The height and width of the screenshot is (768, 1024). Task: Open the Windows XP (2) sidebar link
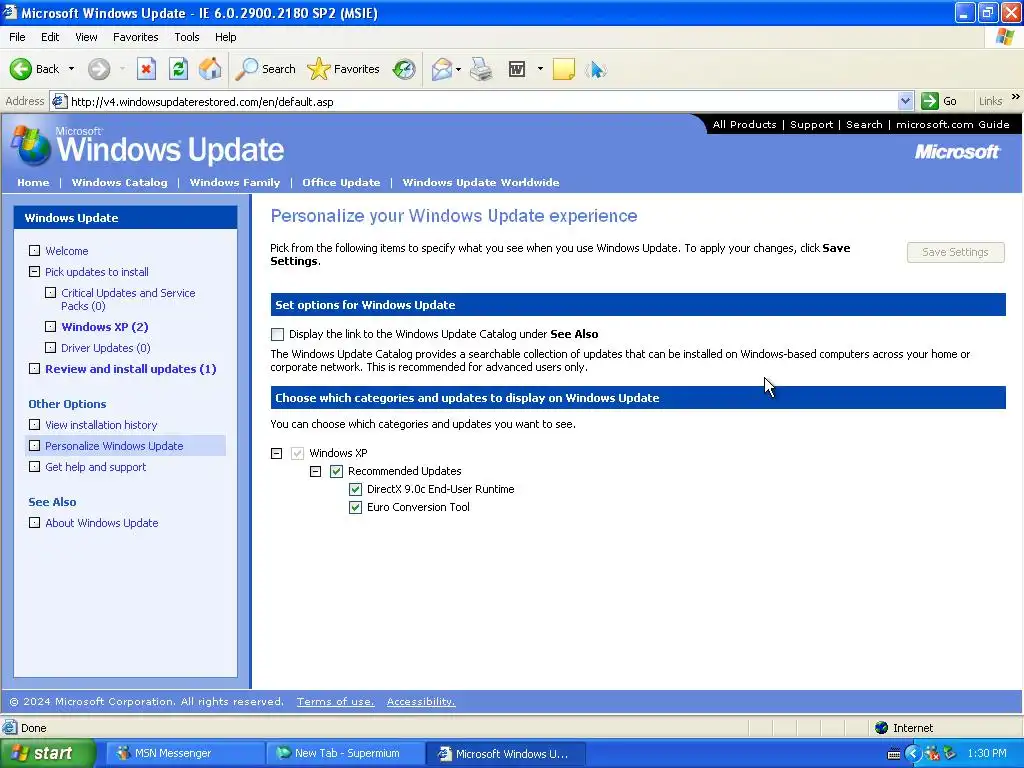[x=104, y=327]
